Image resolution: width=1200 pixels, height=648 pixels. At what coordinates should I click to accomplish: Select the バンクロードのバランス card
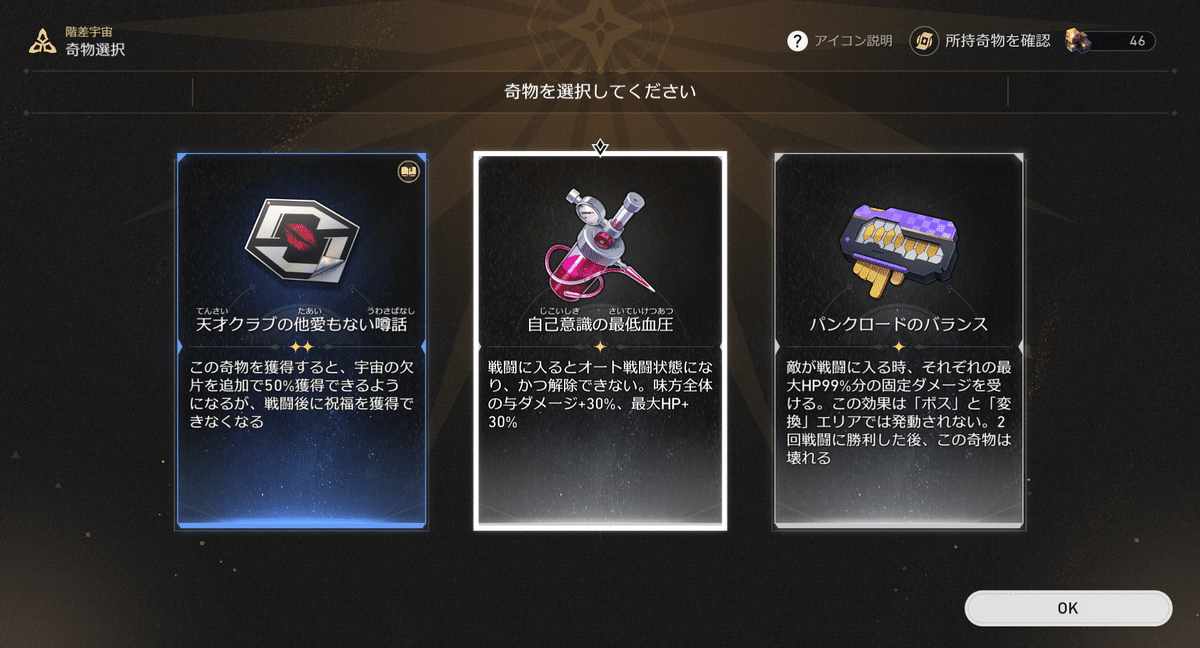[899, 340]
